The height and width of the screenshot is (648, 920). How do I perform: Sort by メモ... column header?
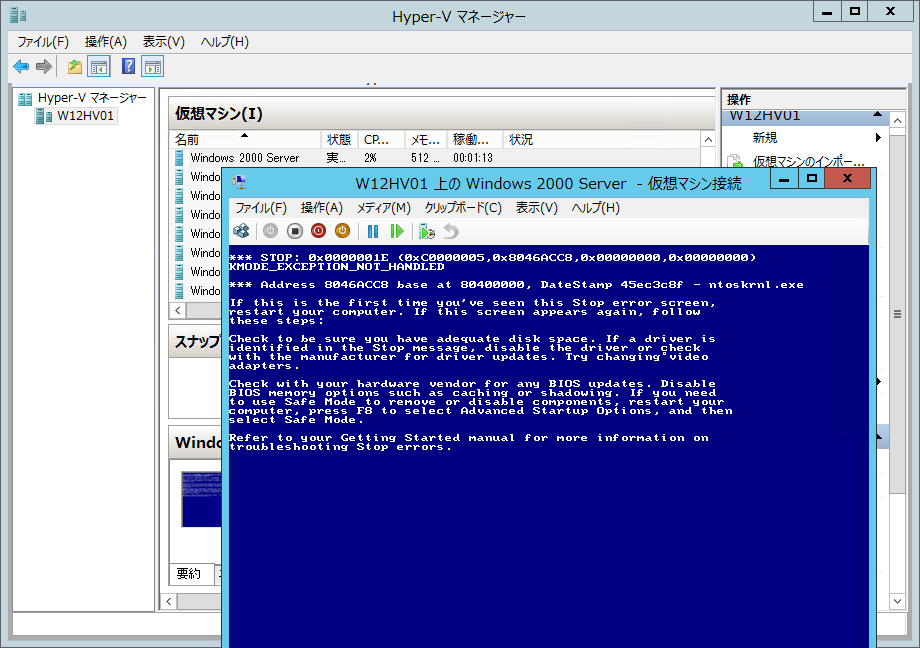[426, 140]
